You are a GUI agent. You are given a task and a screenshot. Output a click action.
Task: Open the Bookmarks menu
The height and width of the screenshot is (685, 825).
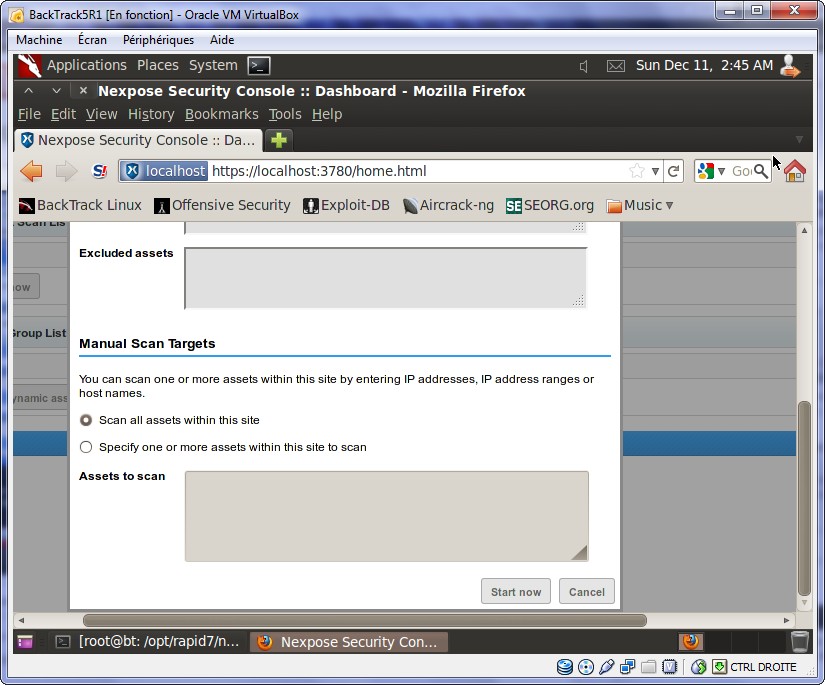click(222, 114)
